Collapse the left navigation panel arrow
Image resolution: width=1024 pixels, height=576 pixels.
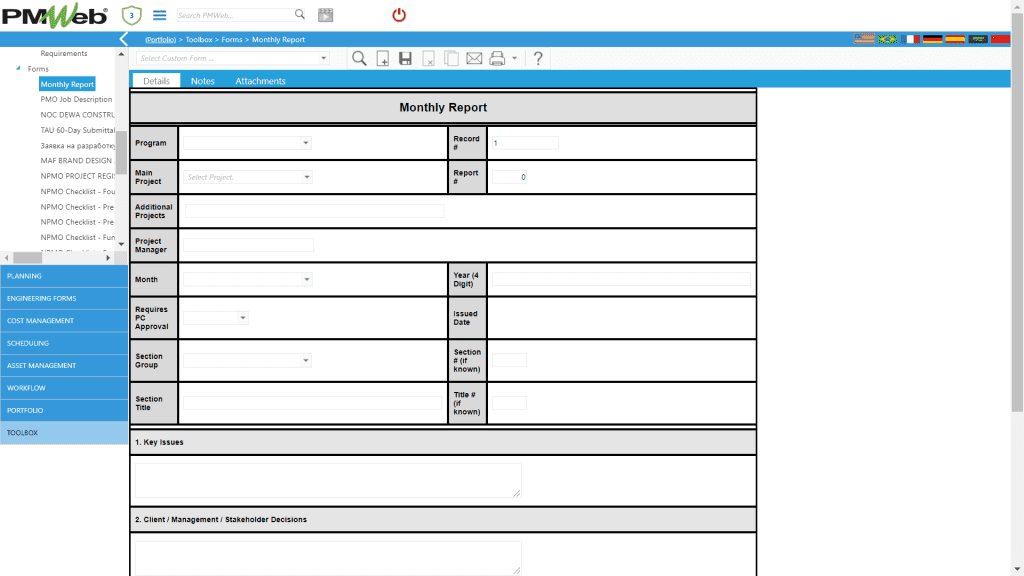click(x=123, y=39)
